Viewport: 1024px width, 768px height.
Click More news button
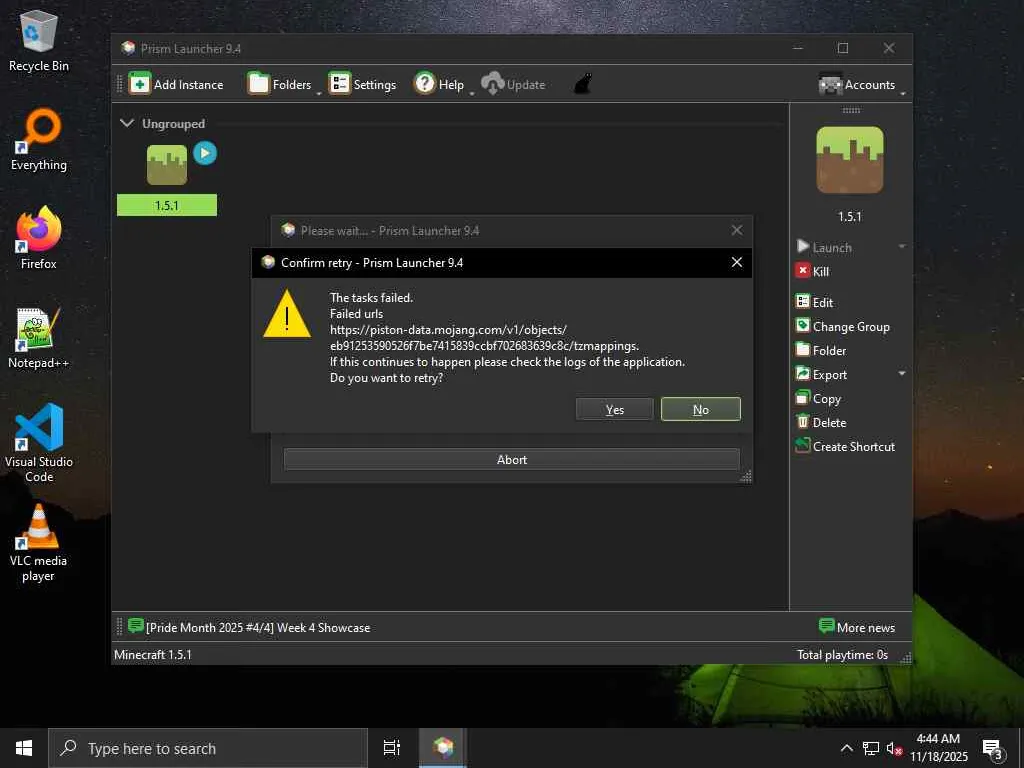[857, 628]
